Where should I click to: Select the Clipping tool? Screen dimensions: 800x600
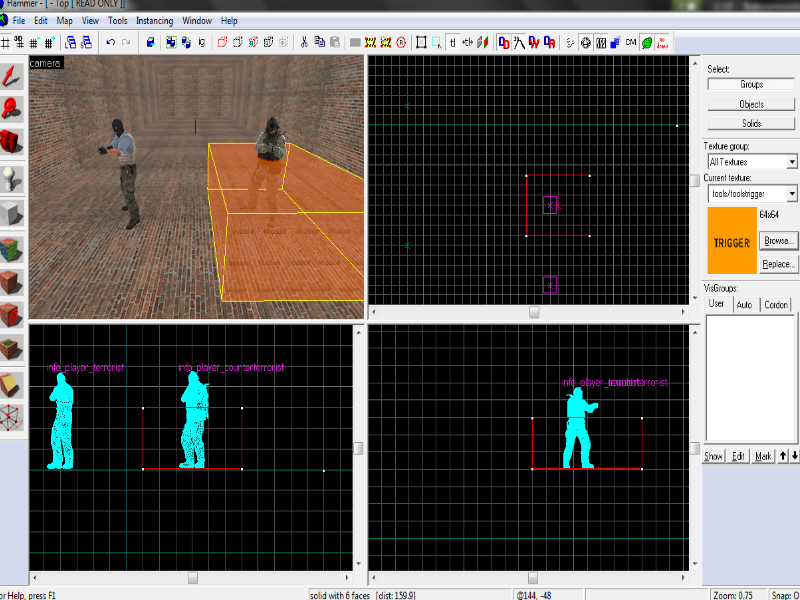pos(11,385)
